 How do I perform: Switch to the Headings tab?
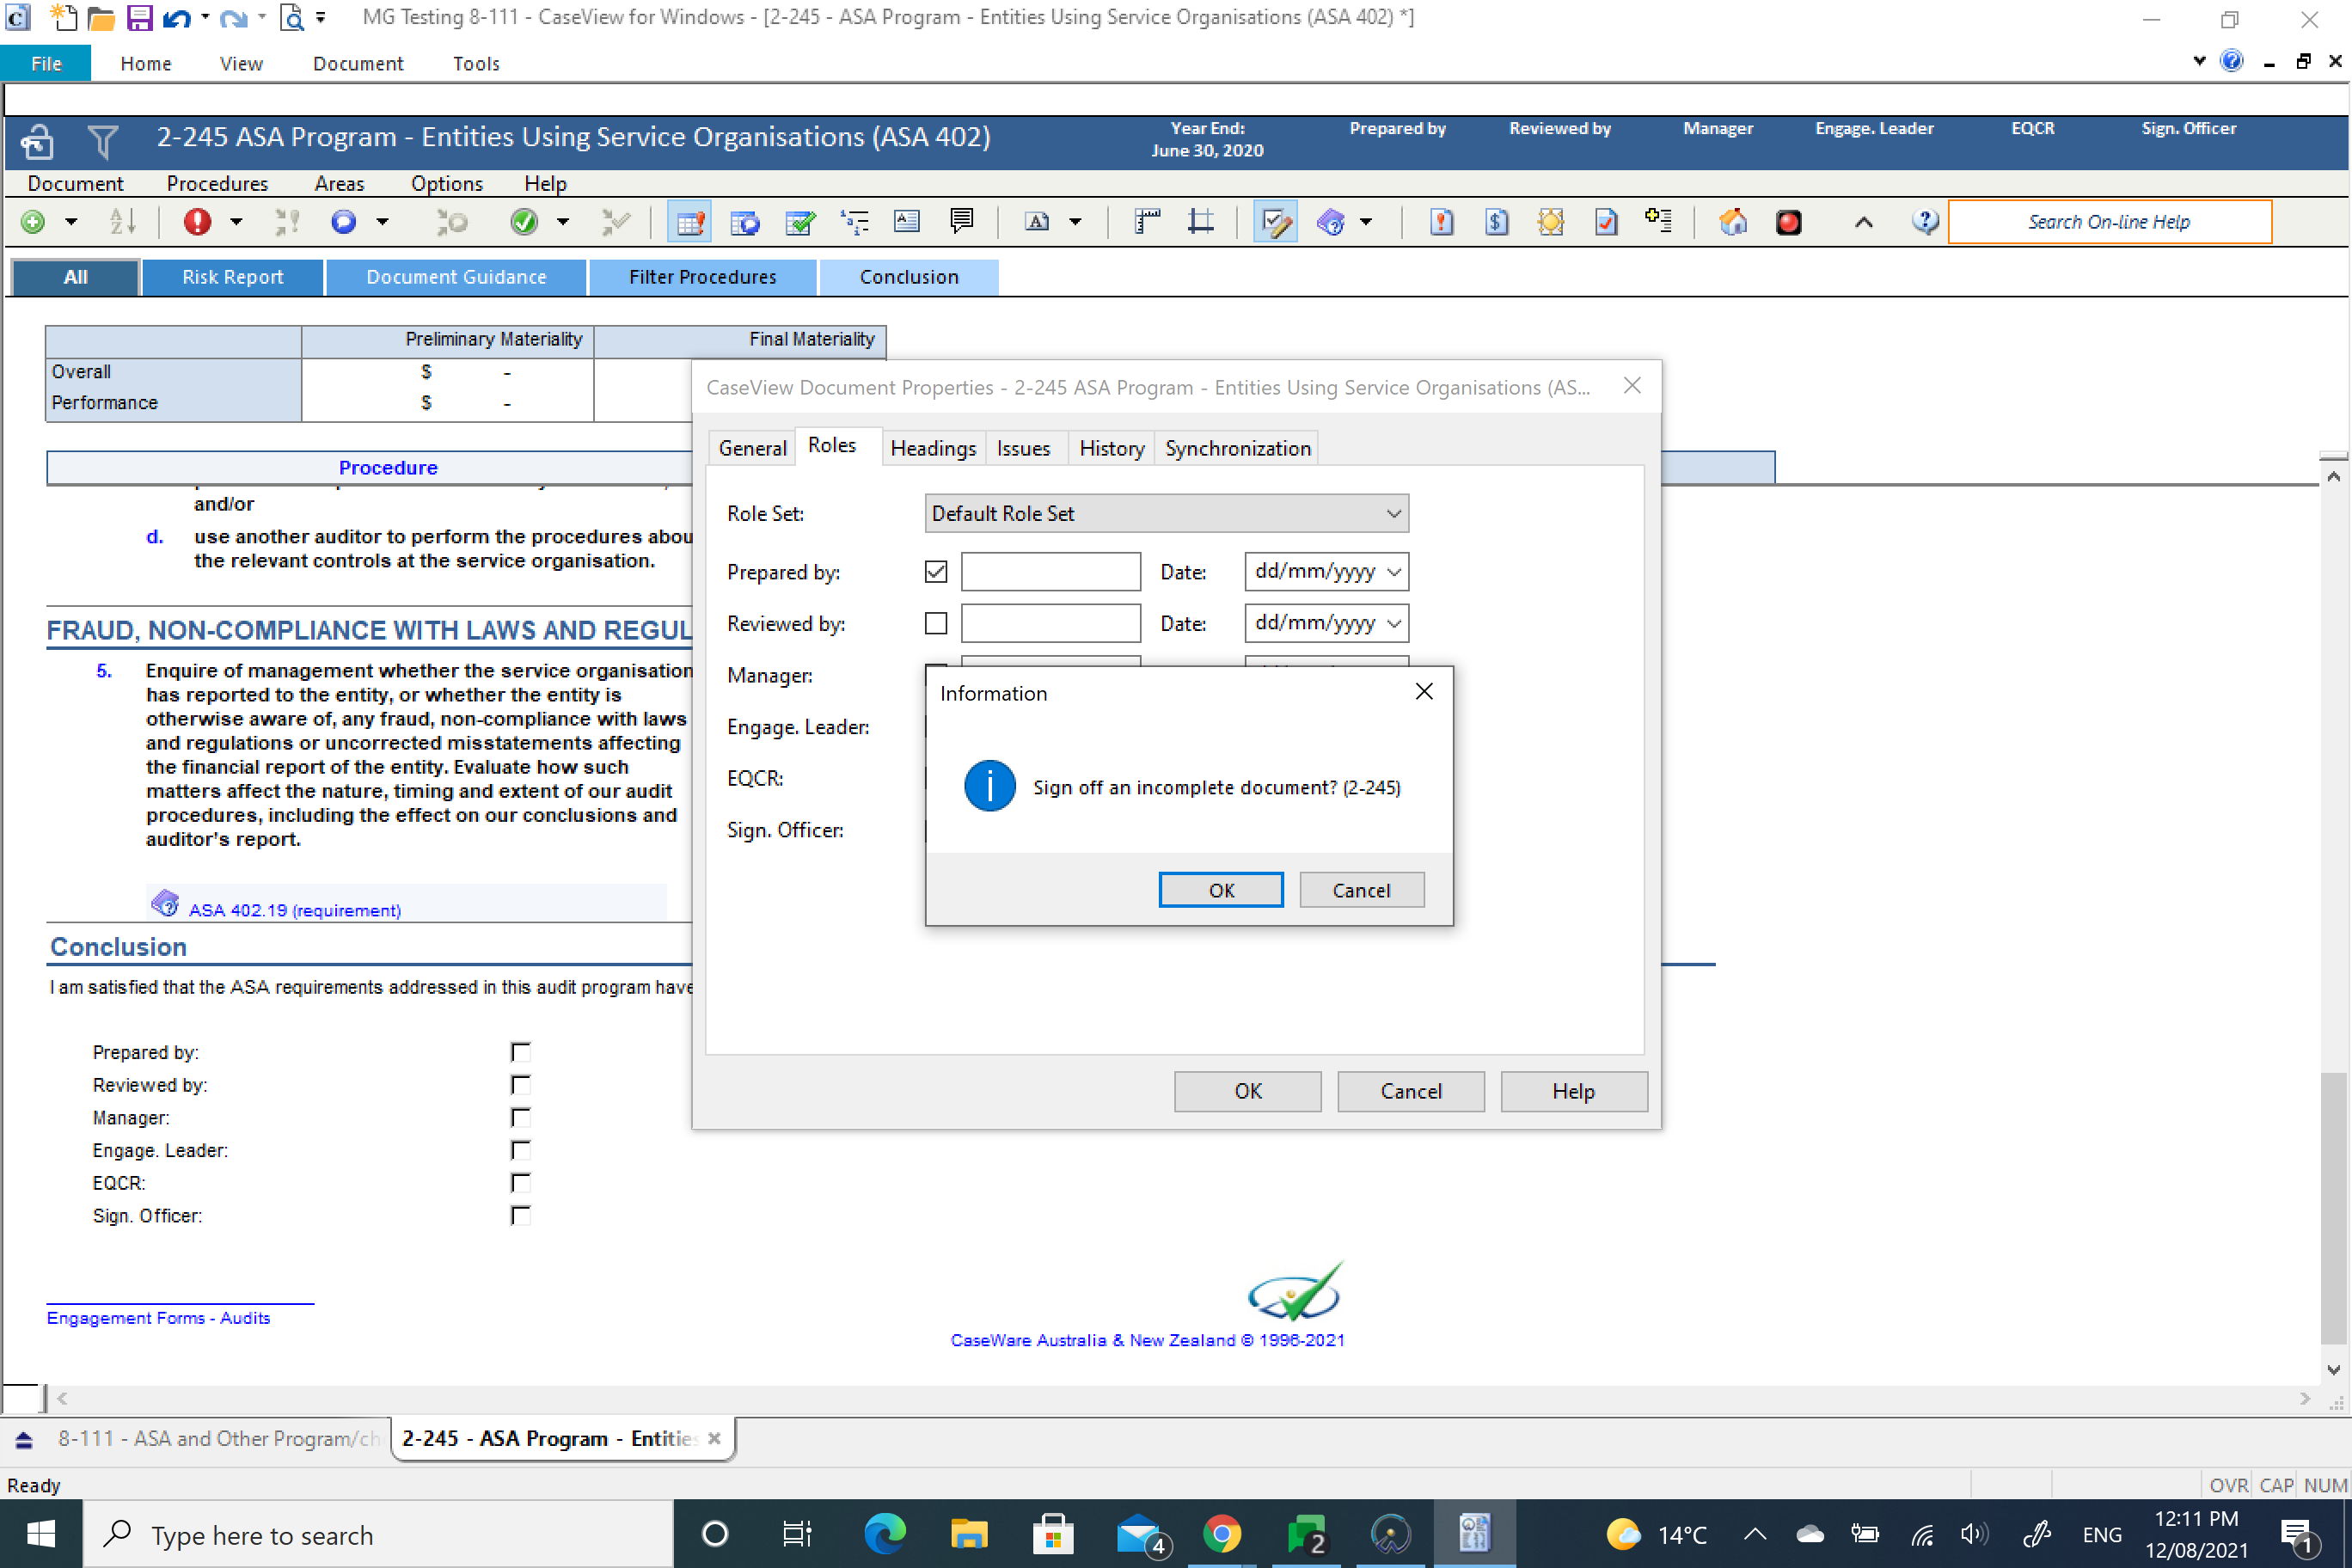pyautogui.click(x=933, y=448)
